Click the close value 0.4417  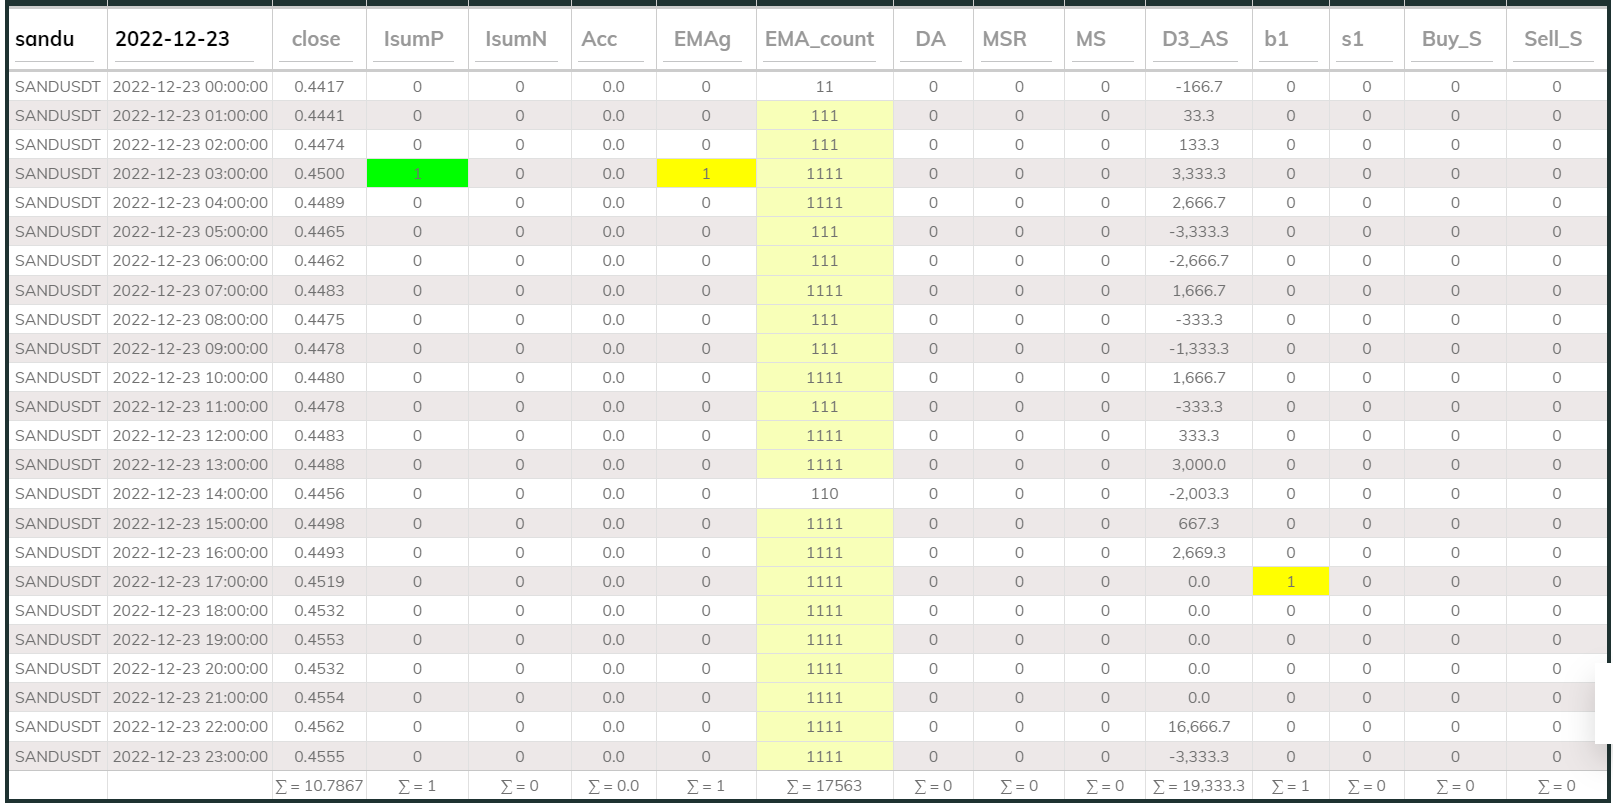(x=319, y=87)
